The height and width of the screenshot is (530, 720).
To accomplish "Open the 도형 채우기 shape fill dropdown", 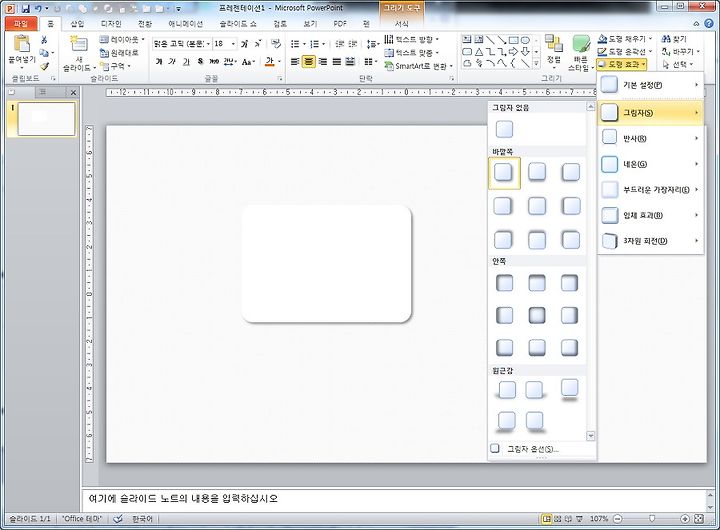I will point(625,39).
